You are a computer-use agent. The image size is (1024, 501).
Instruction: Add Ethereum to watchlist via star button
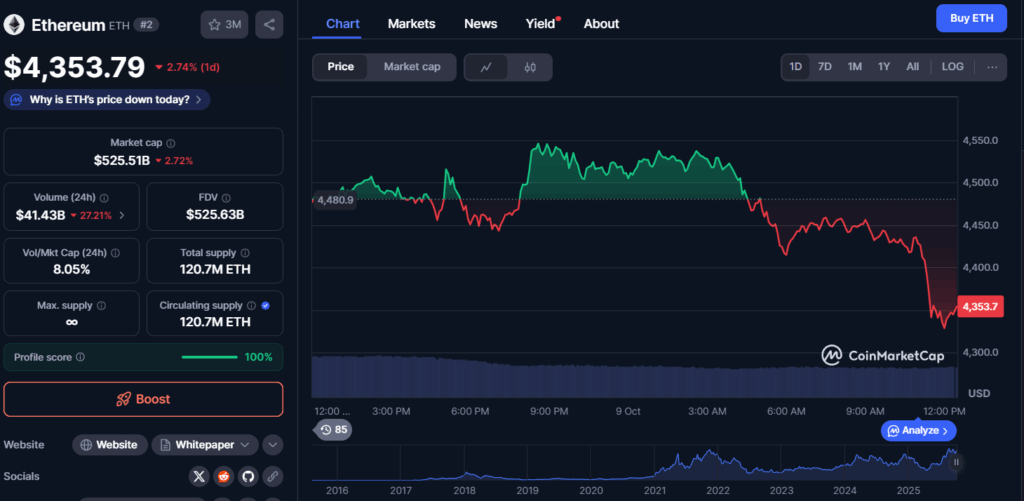tap(225, 24)
